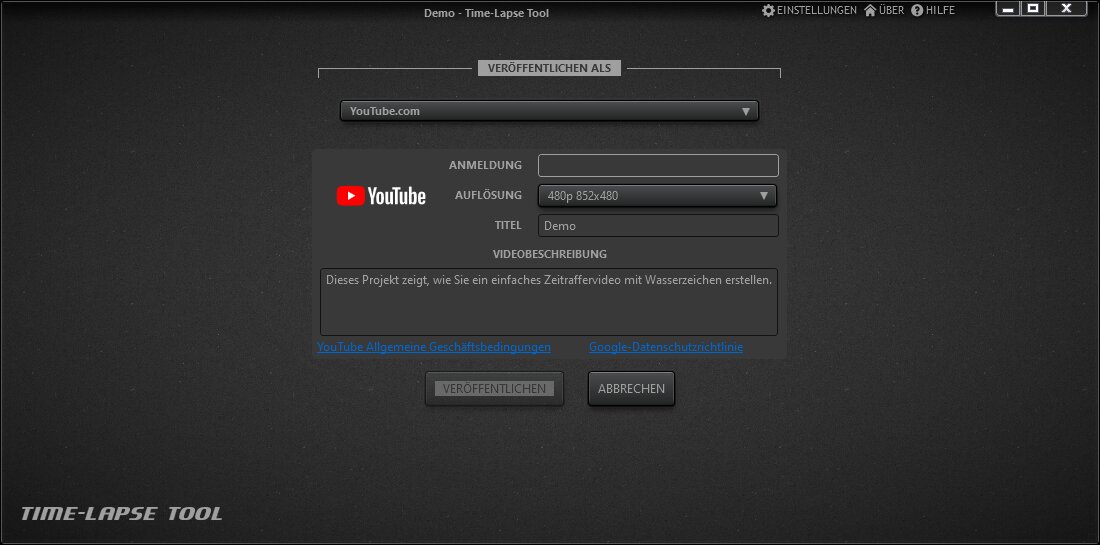The height and width of the screenshot is (545, 1100).
Task: Click the Titel field containing Demo
Action: (658, 226)
